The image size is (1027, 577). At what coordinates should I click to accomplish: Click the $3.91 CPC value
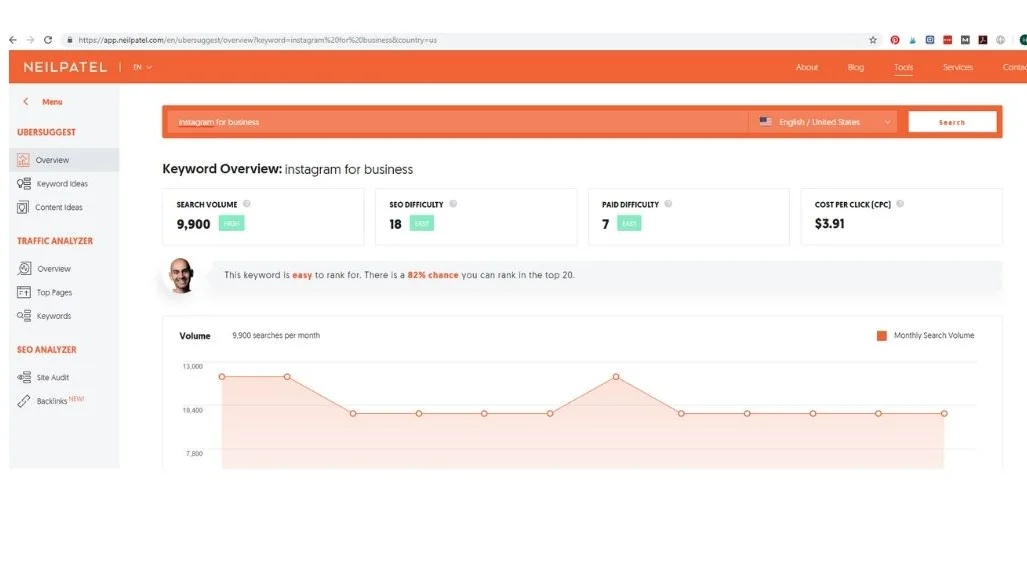[x=829, y=223]
